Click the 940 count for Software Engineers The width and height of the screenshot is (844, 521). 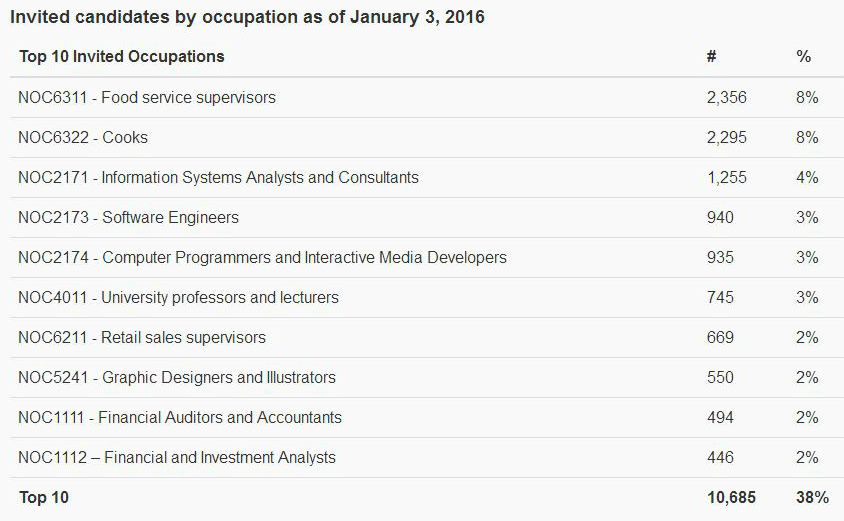(x=720, y=218)
